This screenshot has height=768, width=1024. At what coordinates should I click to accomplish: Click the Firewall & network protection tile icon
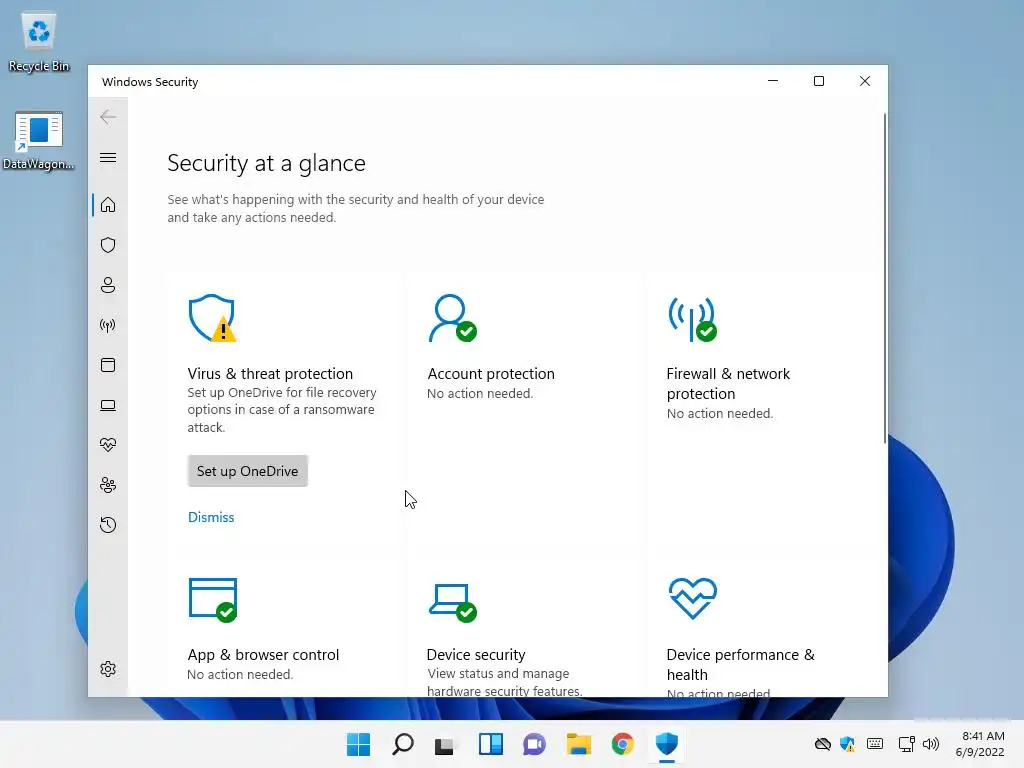click(692, 319)
